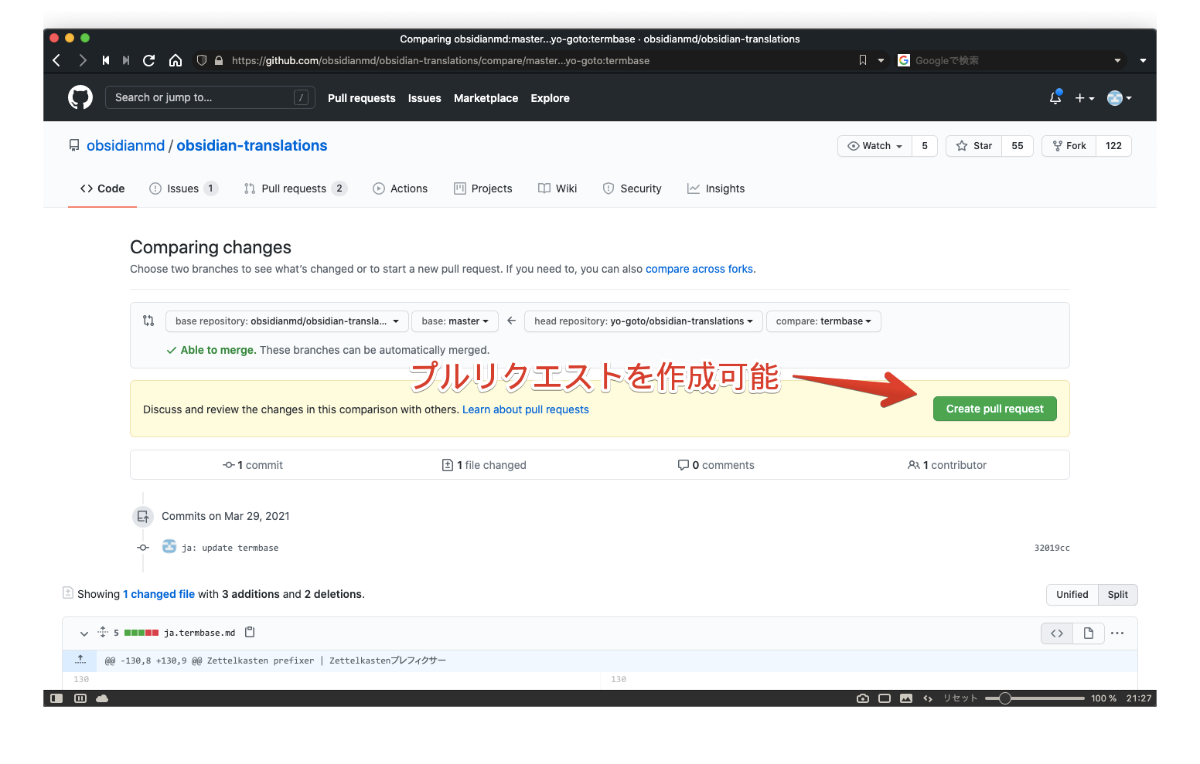Open the browser home page icon
This screenshot has width=1200, height=764.
(175, 60)
